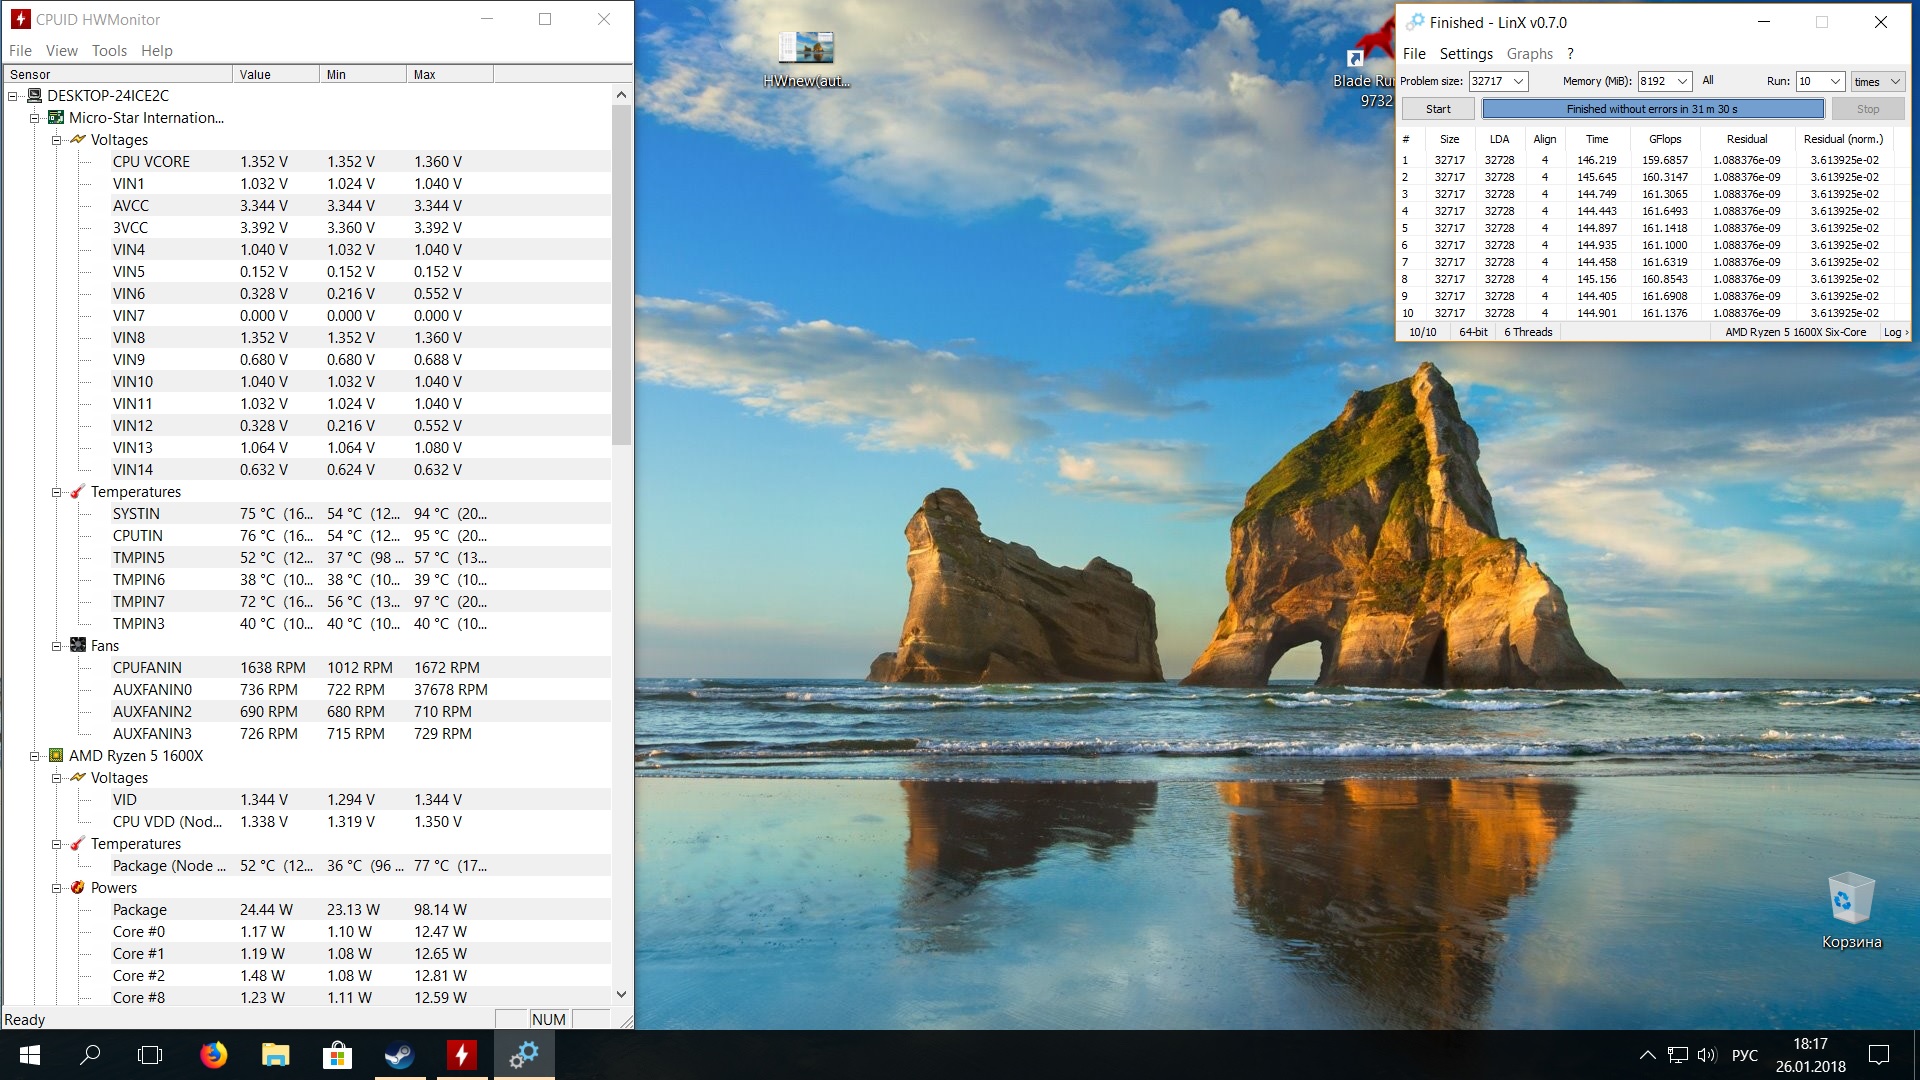This screenshot has height=1080, width=1920.
Task: Open the volume icon in system tray
Action: pos(1706,1055)
